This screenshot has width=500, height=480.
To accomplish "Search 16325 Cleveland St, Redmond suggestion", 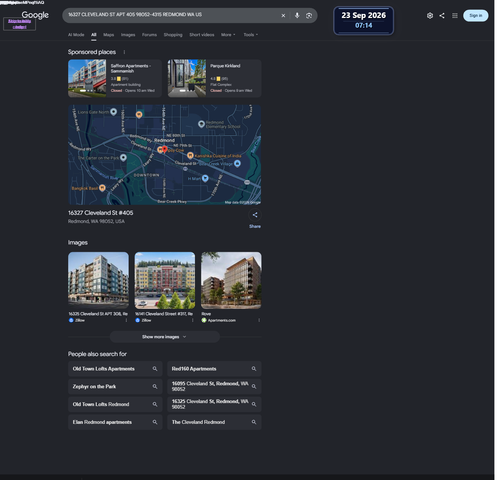I will coord(214,404).
